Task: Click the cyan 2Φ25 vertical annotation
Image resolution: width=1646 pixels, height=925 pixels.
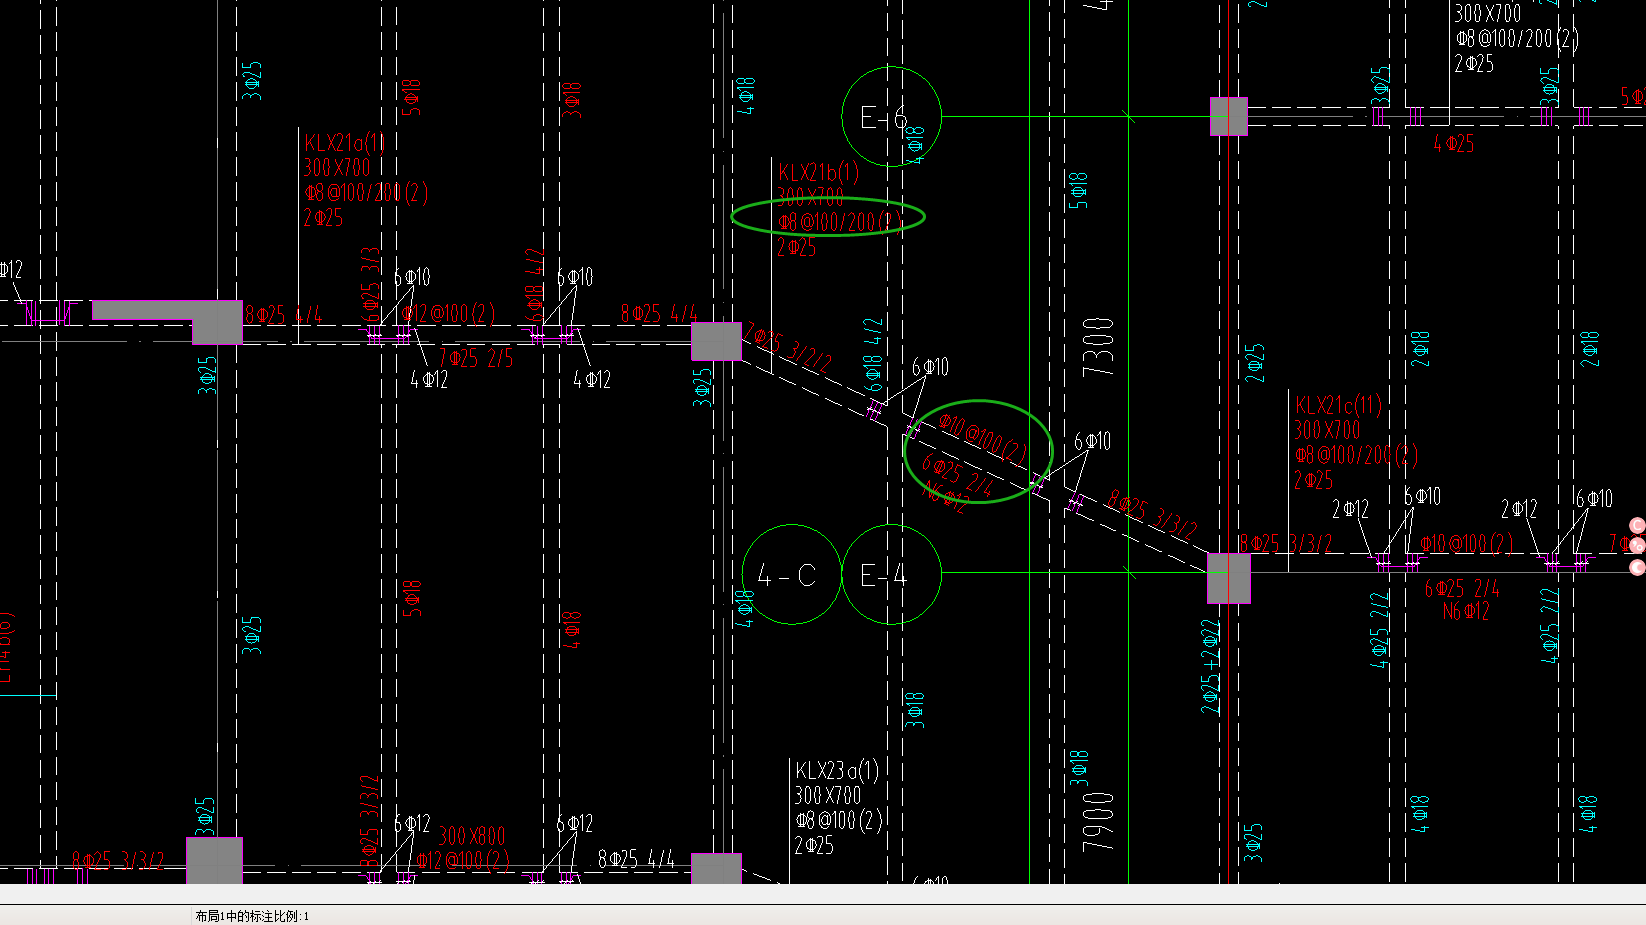Action: [x=1255, y=363]
